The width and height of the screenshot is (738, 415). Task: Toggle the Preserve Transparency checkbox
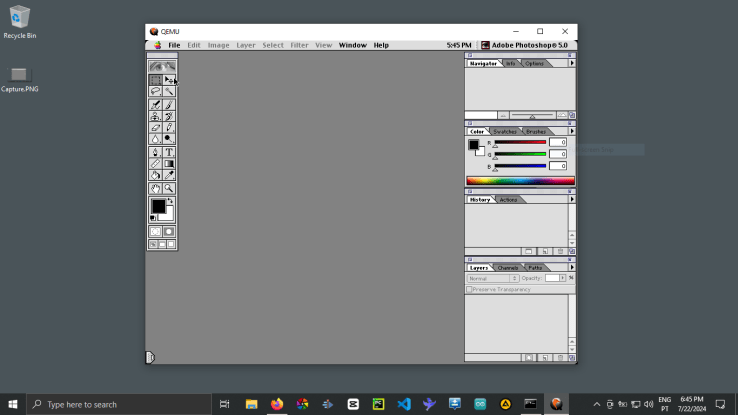(470, 289)
